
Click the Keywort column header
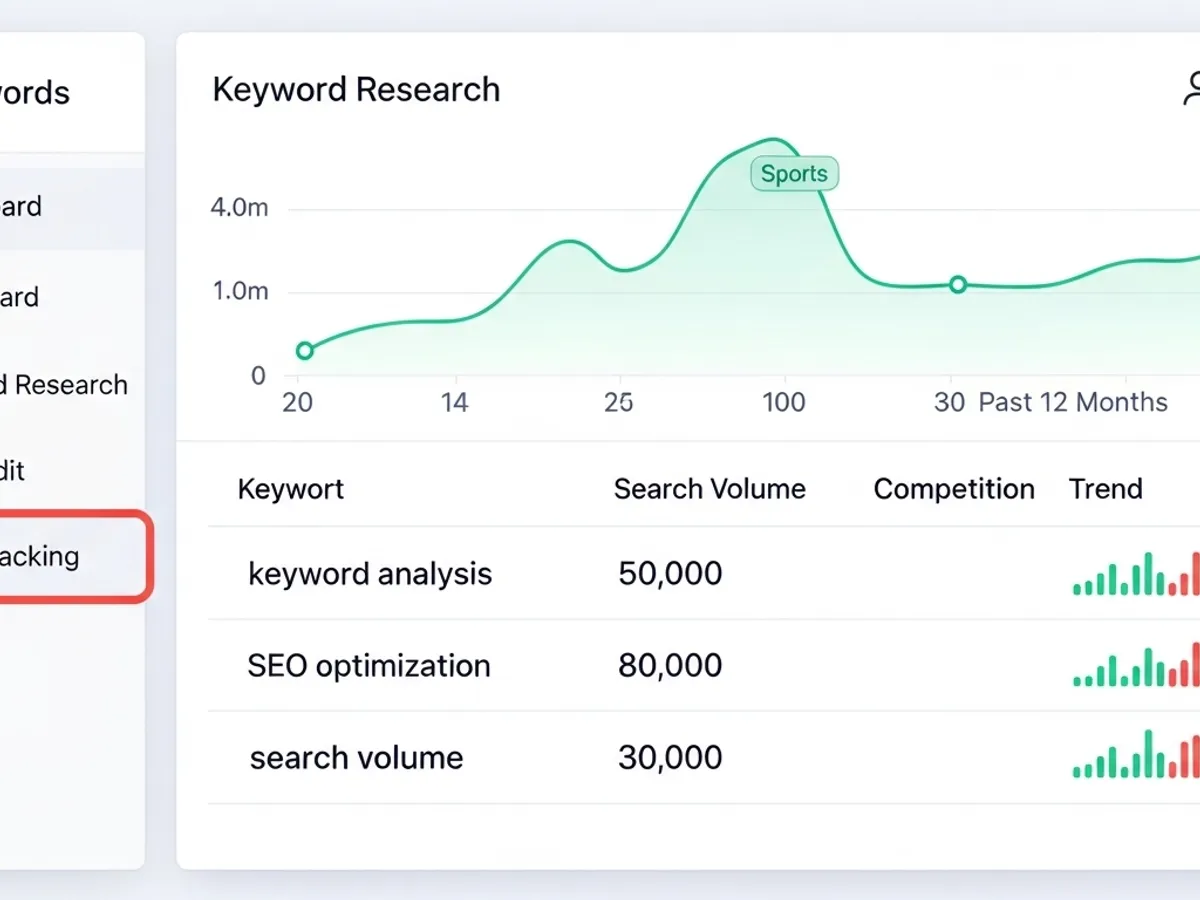(290, 489)
